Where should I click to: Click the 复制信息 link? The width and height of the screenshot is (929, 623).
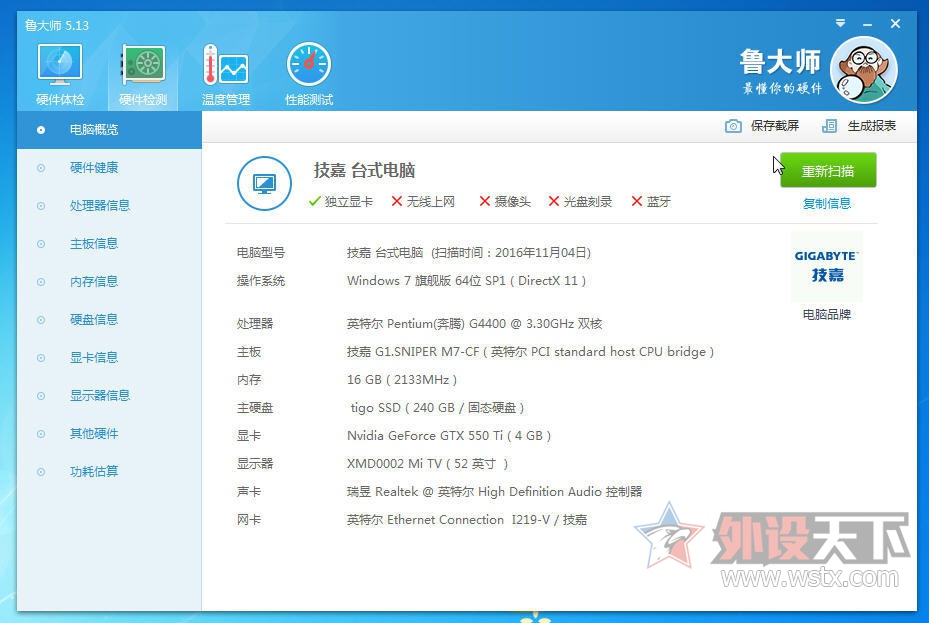click(x=827, y=204)
